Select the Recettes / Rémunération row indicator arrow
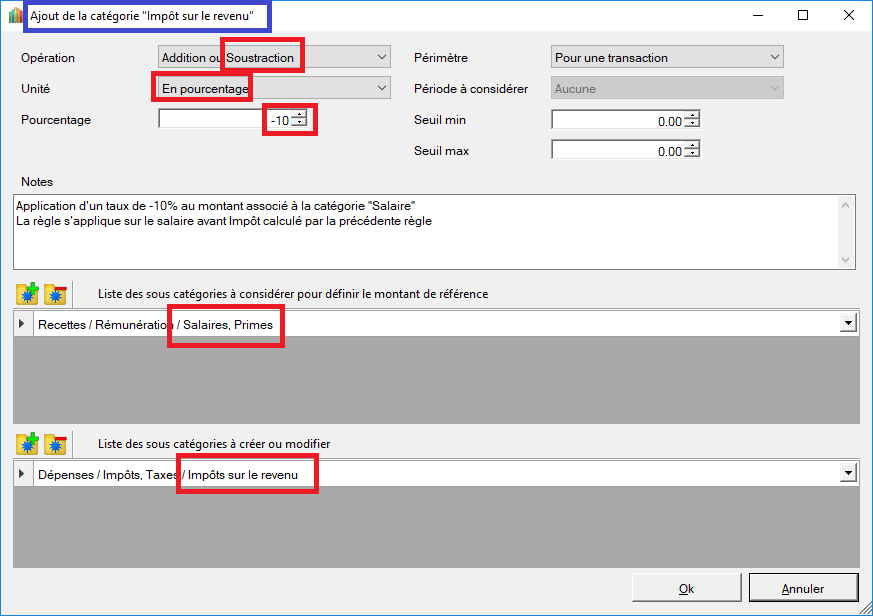 click(23, 324)
